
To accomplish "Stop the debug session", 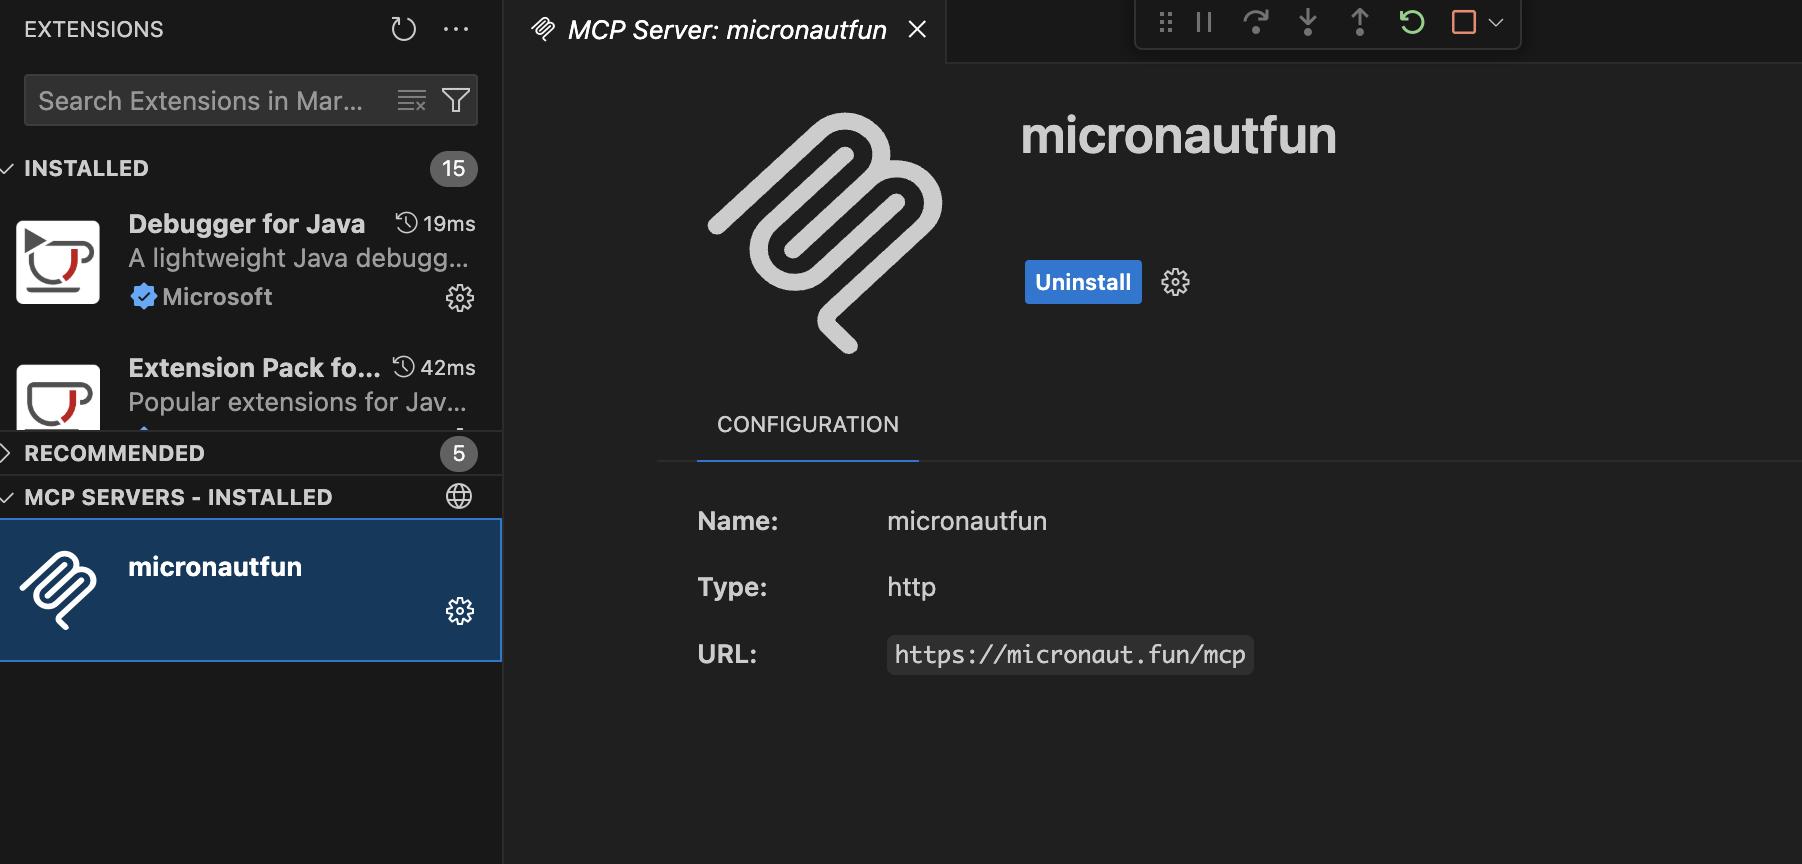I will pyautogui.click(x=1463, y=22).
